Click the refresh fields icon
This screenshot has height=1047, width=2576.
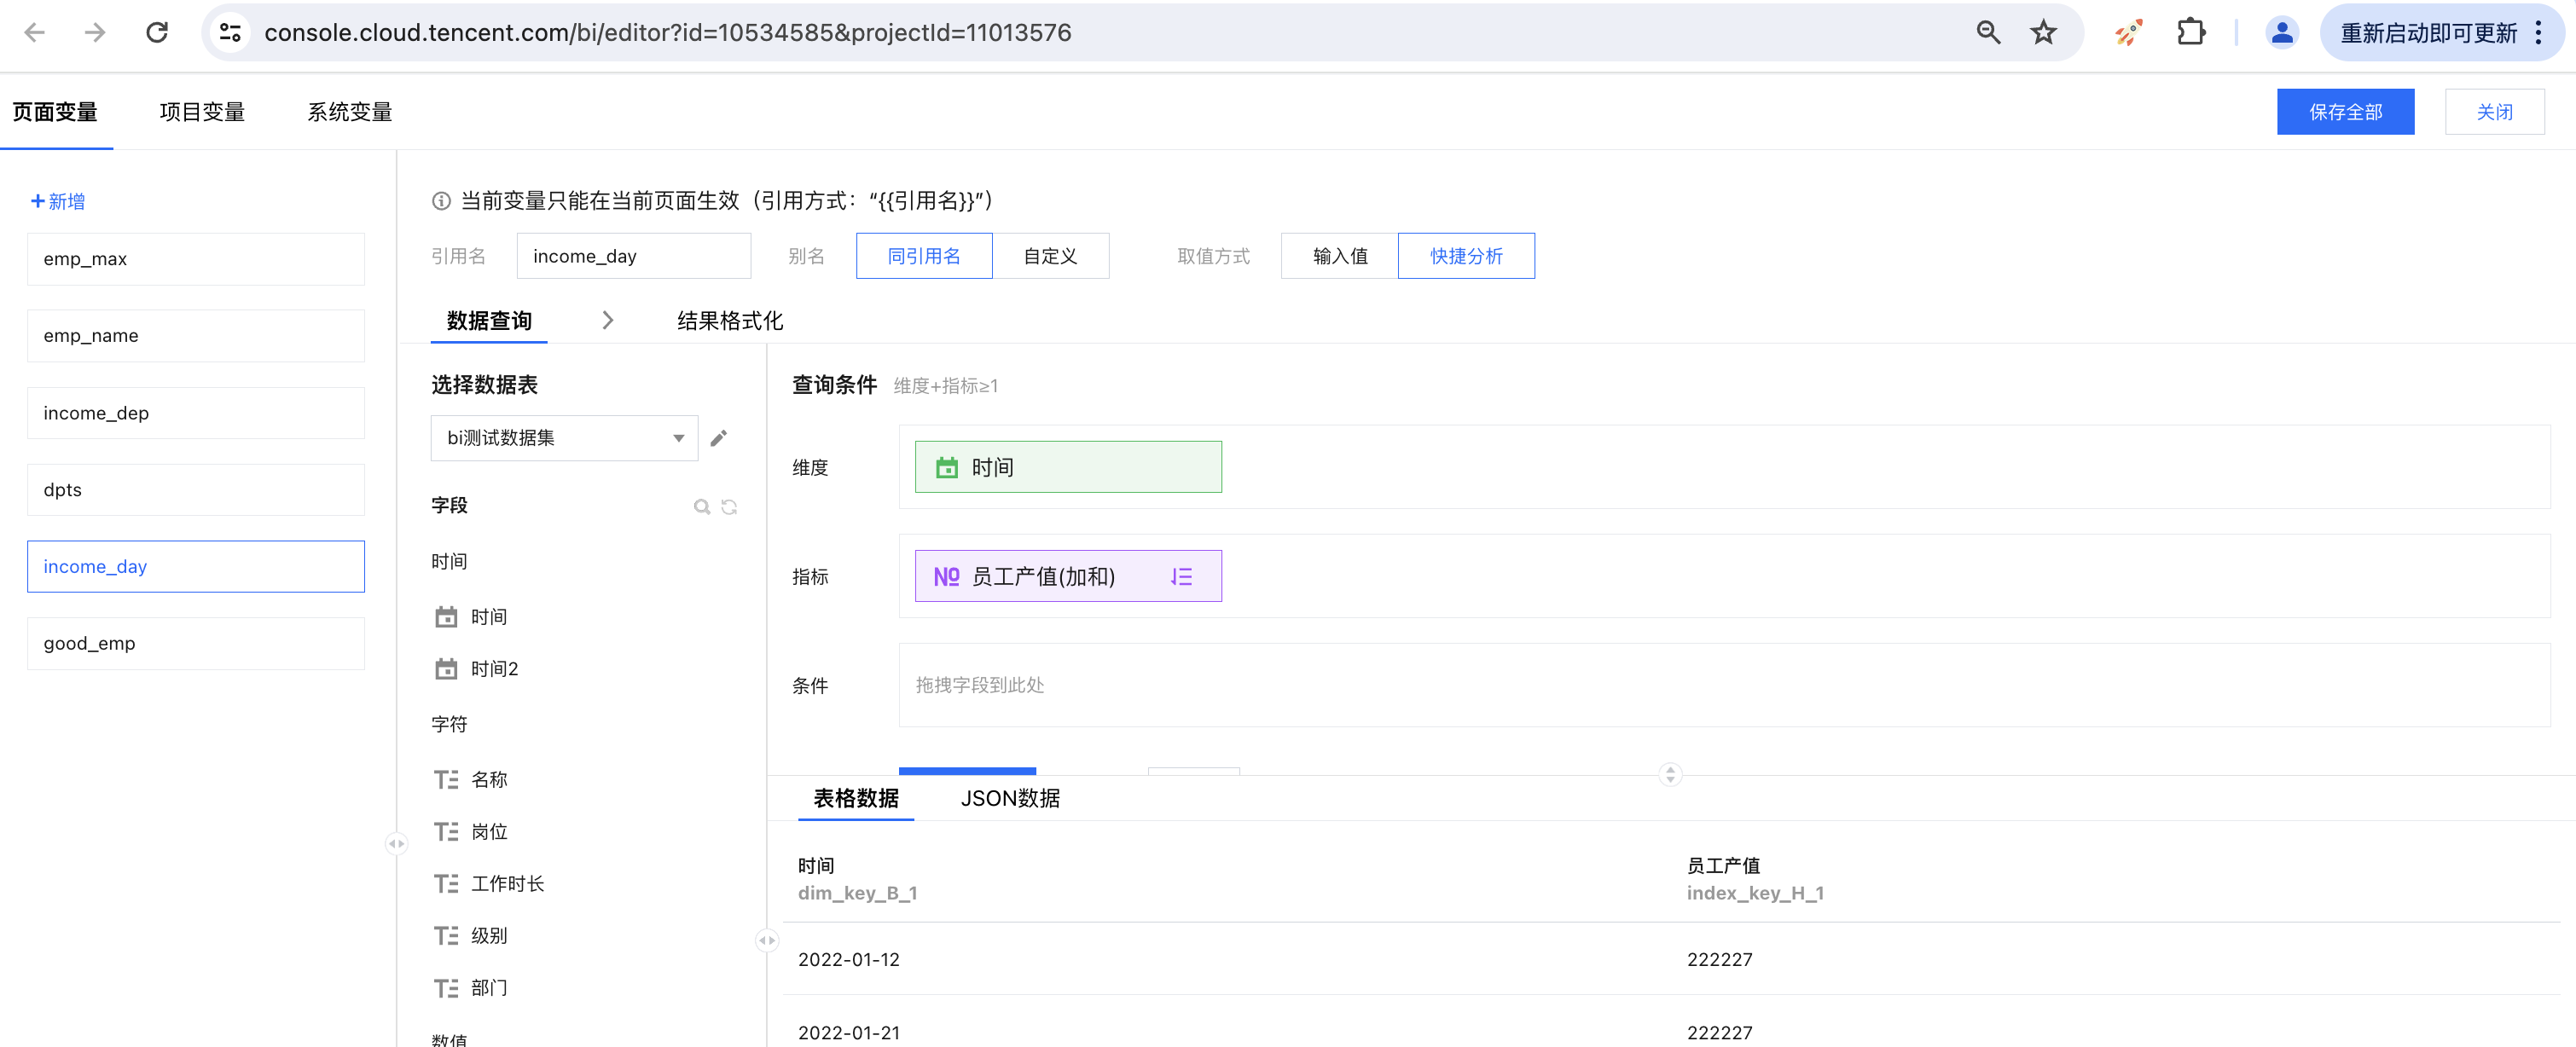pos(729,507)
